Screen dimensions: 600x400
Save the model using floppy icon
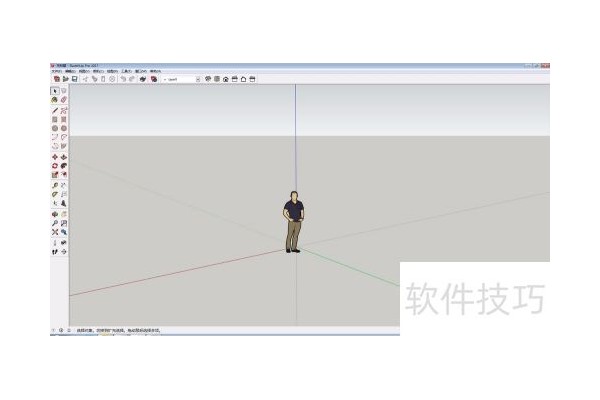75,79
